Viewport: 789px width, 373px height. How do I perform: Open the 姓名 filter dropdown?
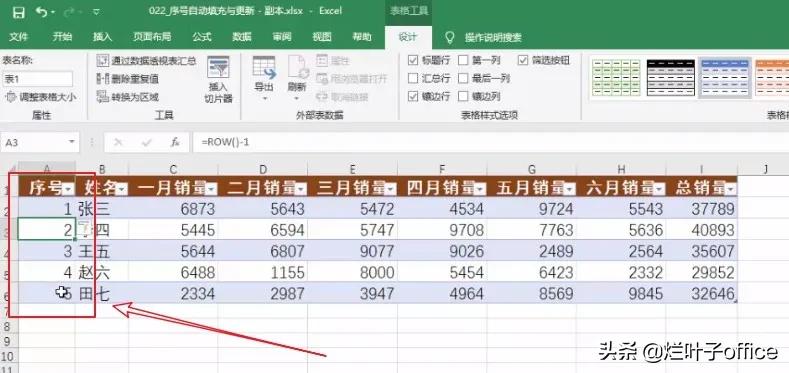point(122,189)
